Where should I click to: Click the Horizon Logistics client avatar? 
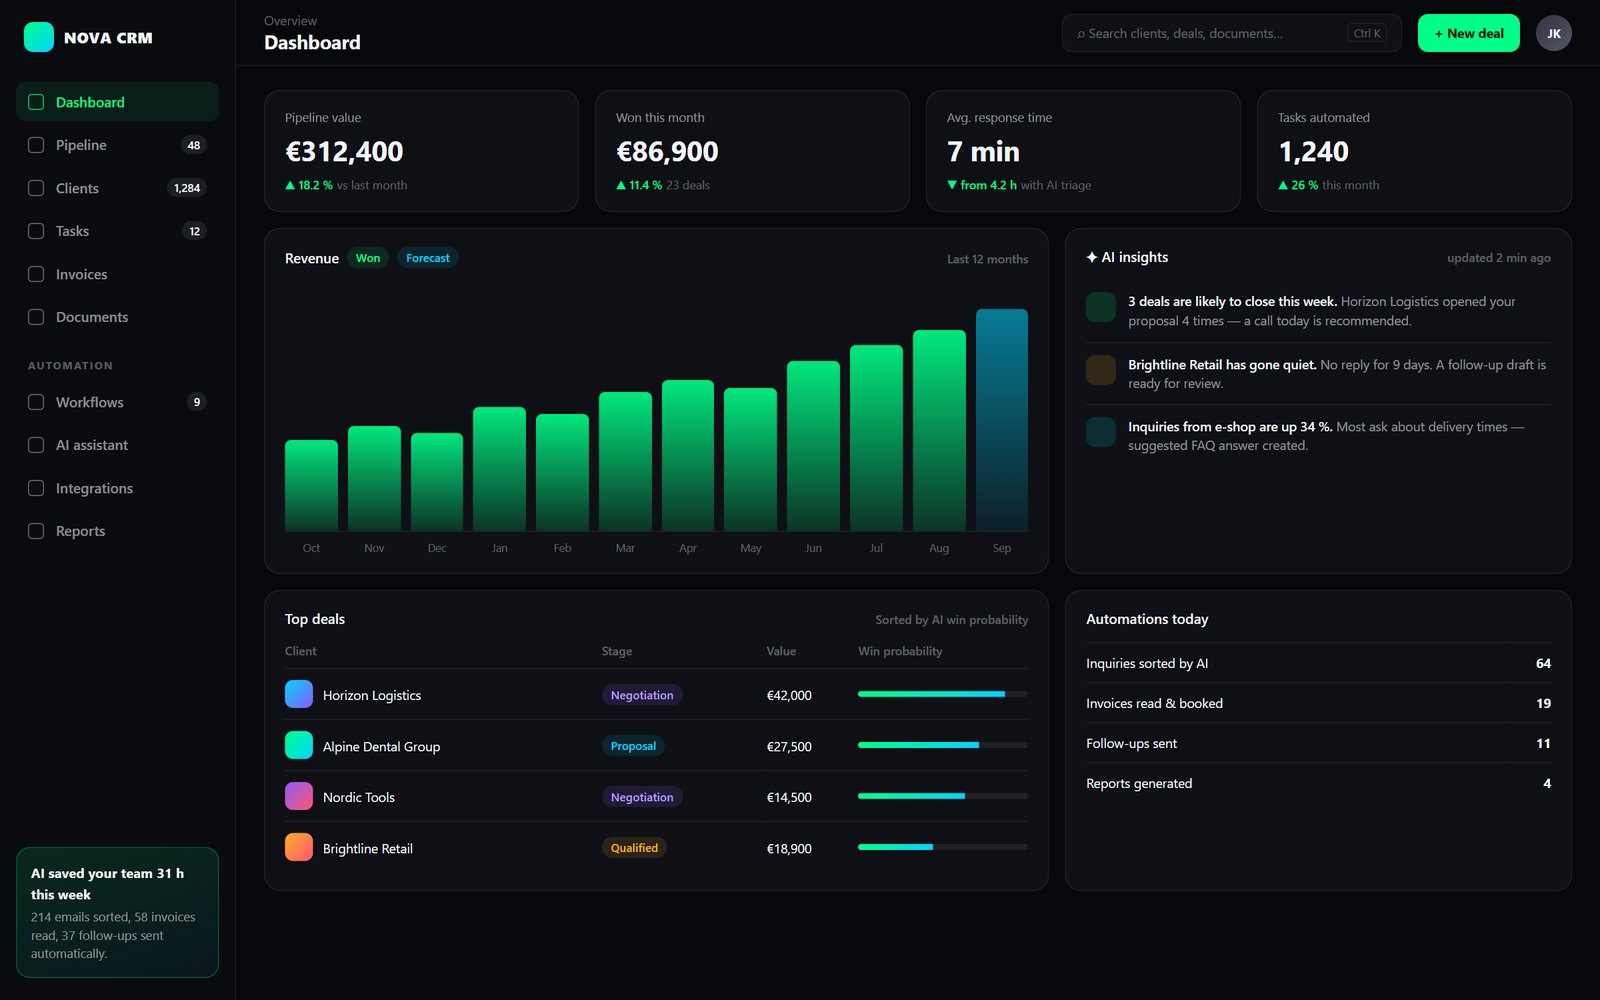tap(299, 694)
